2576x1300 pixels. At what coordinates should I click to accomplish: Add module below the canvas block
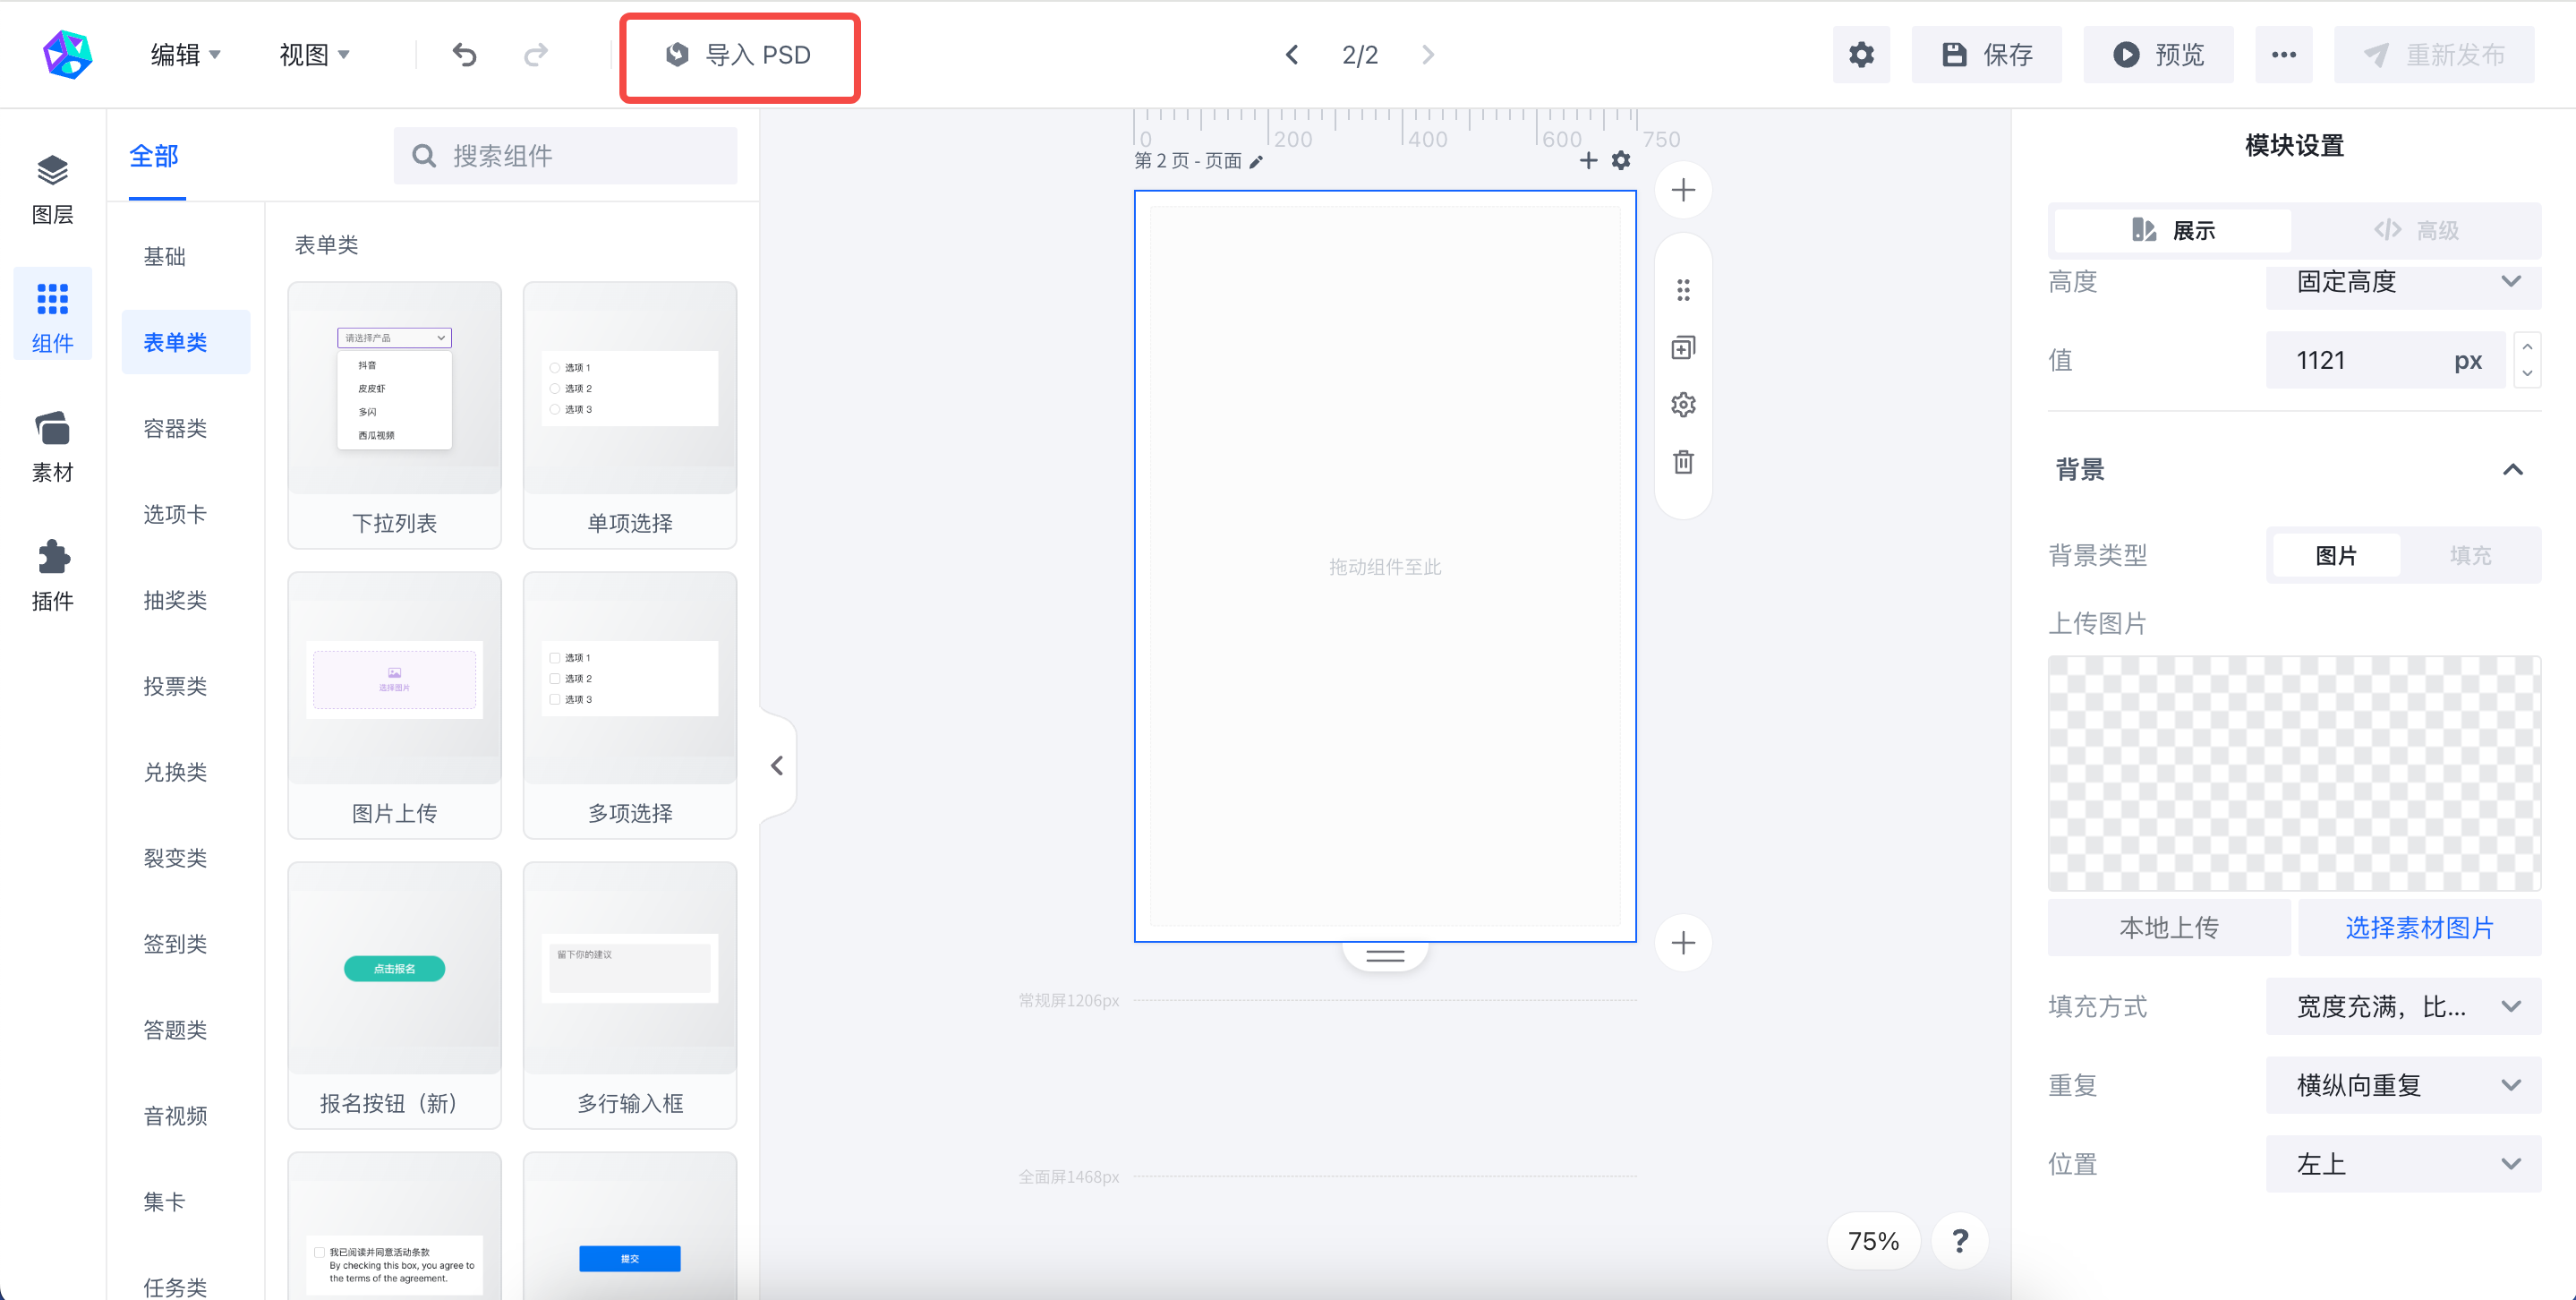pyautogui.click(x=1683, y=943)
